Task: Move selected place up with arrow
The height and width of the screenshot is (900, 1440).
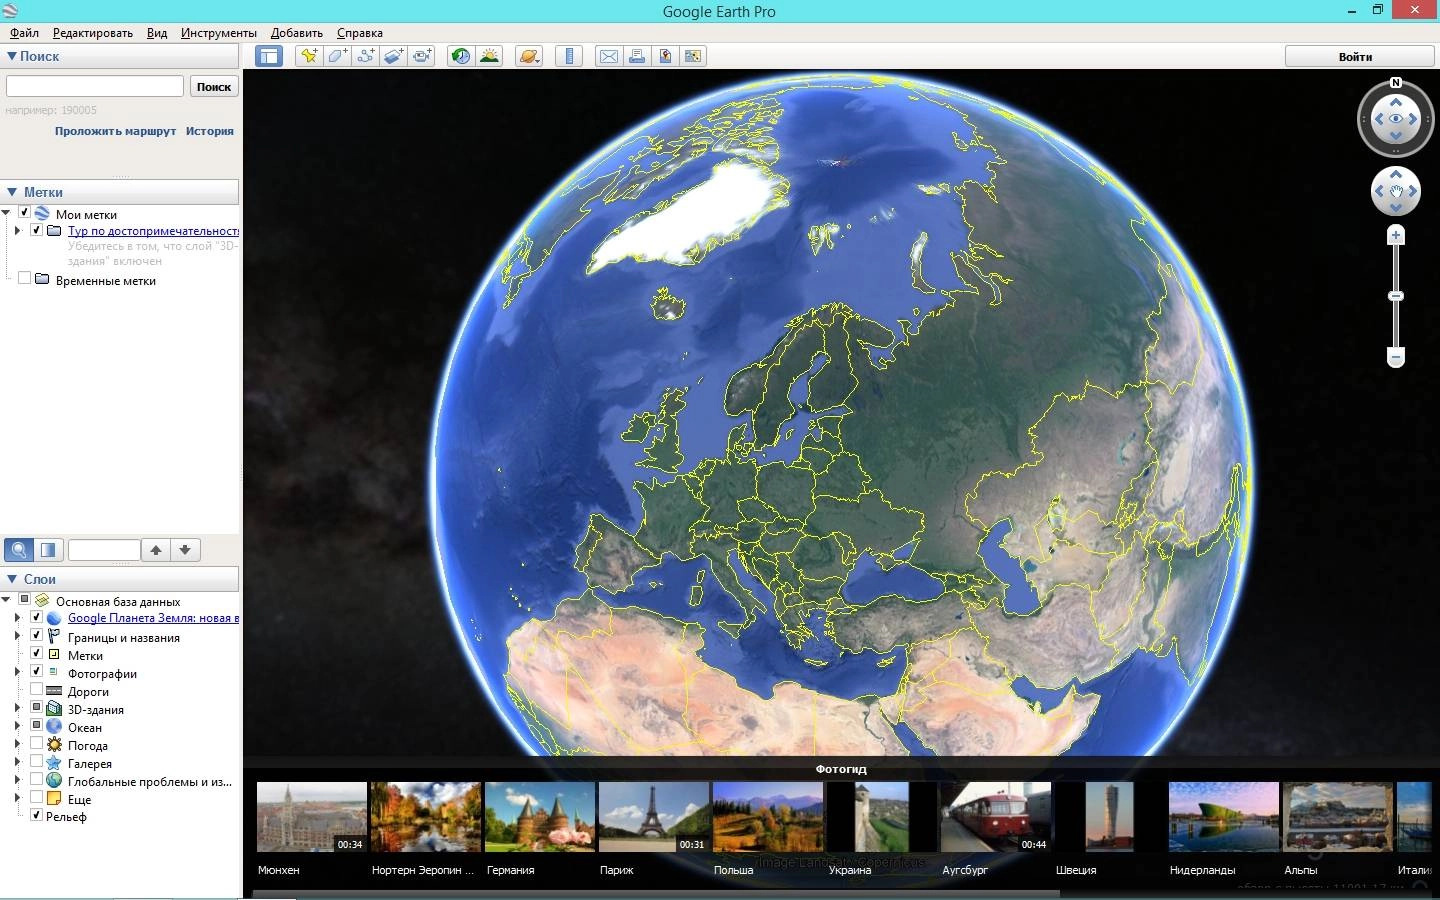Action: 156,550
